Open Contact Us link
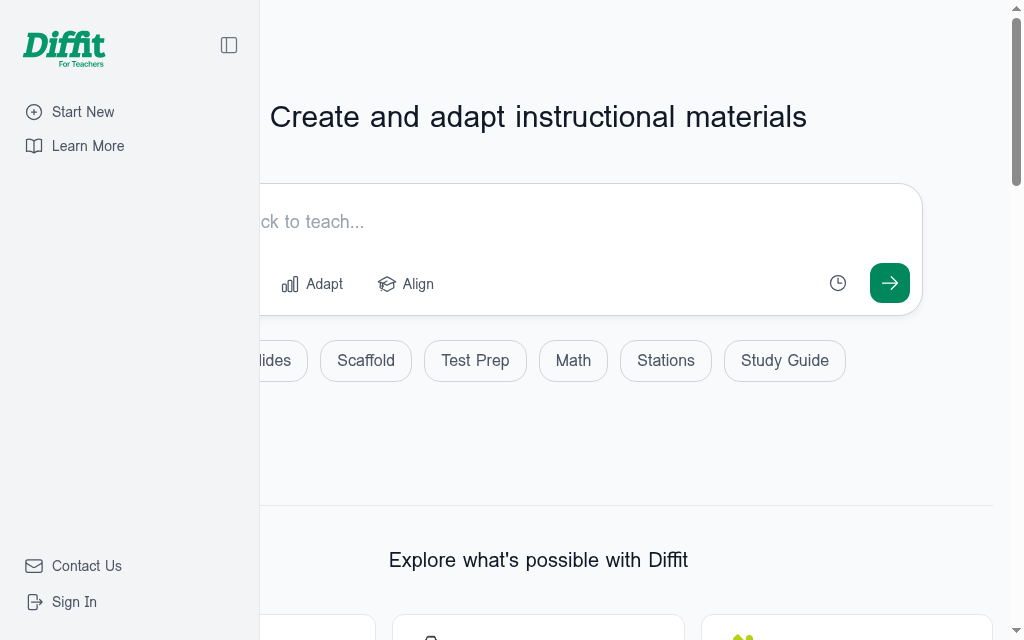Viewport: 1024px width, 640px height. click(74, 566)
